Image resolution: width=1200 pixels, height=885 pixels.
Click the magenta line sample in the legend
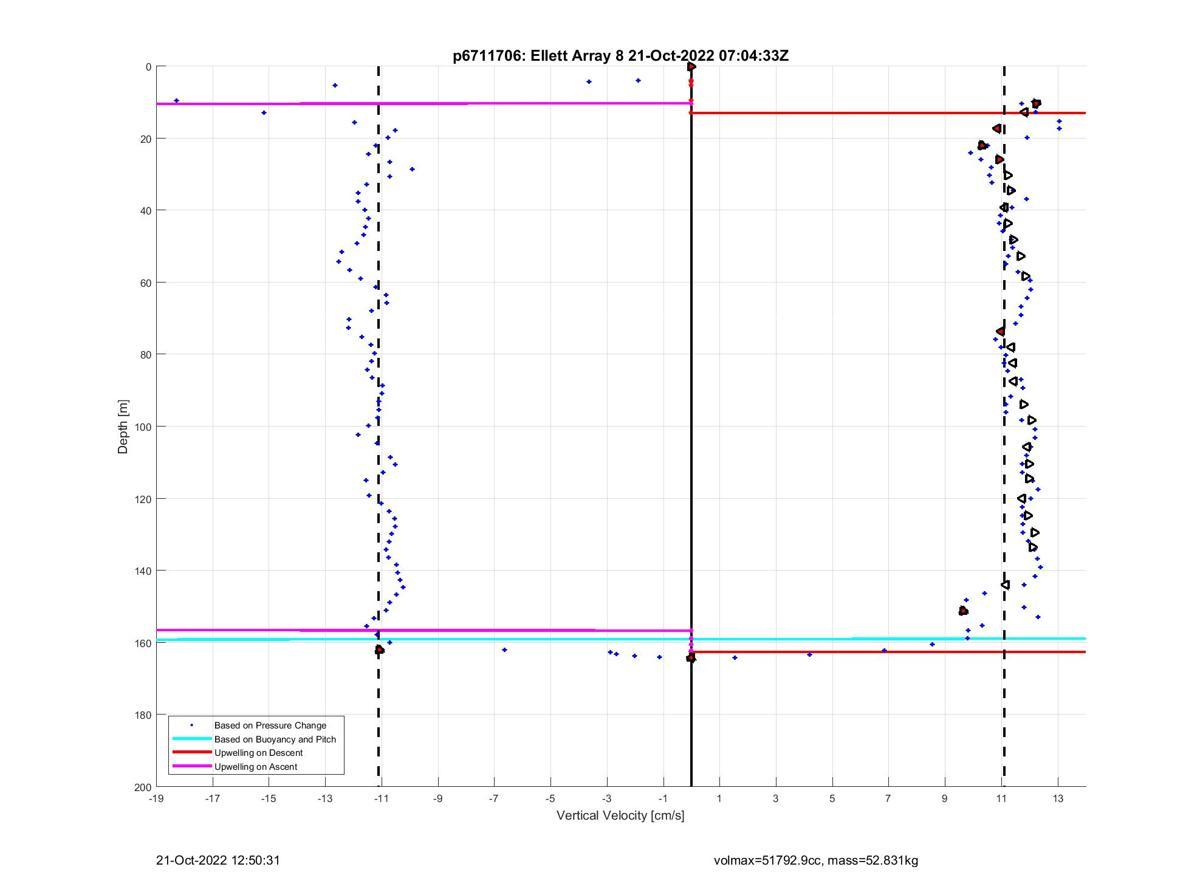click(x=191, y=767)
